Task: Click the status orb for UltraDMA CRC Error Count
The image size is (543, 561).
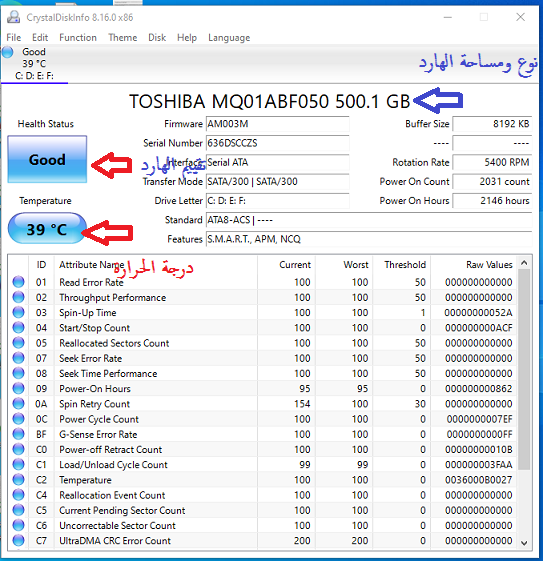Action: coord(18,540)
